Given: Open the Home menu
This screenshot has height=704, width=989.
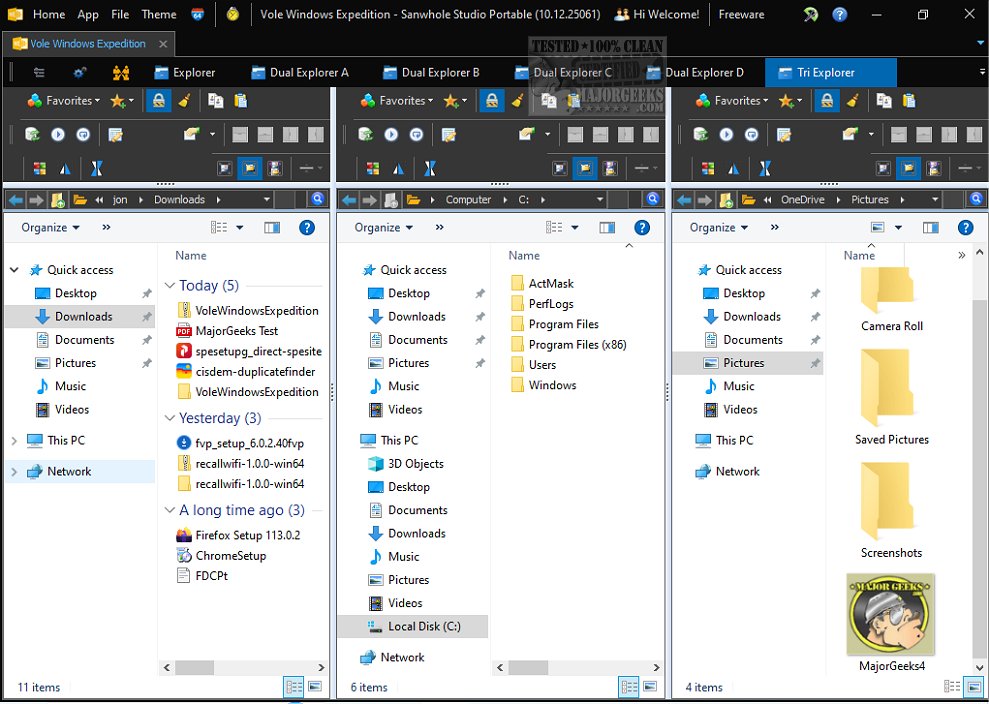Looking at the screenshot, I should coord(49,14).
